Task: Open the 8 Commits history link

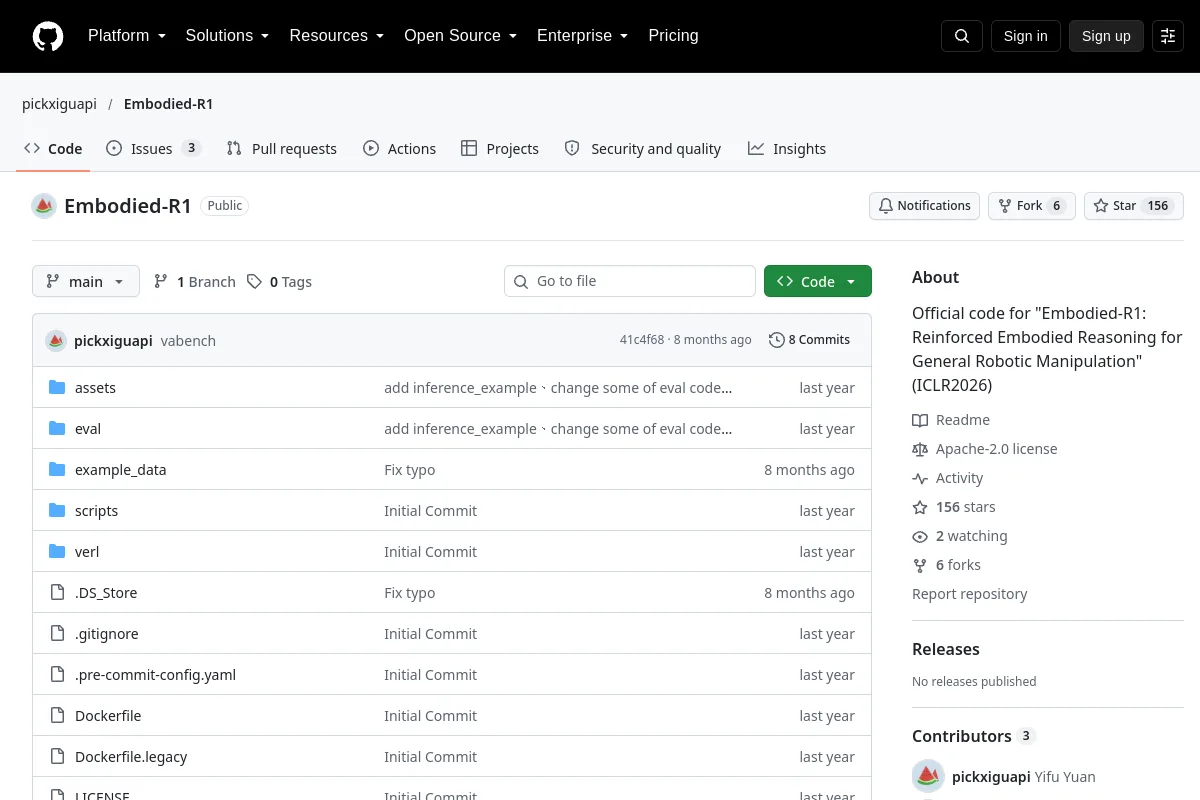Action: coord(810,340)
